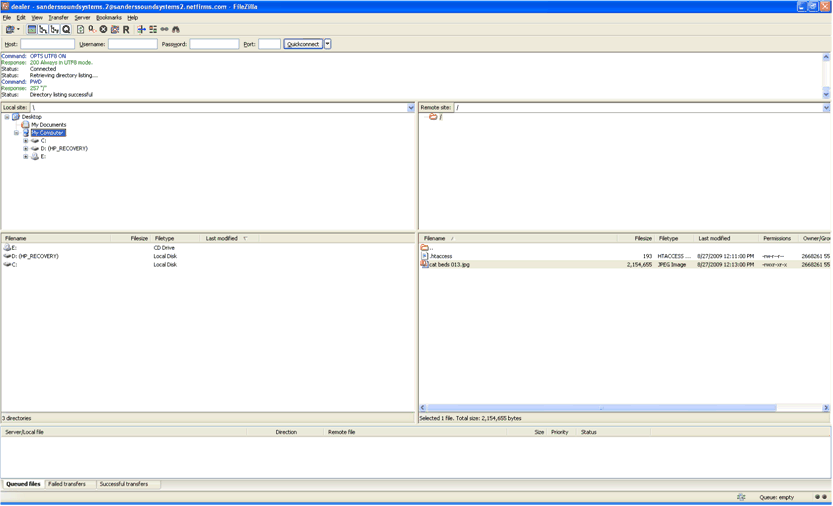Open the Bookmarks menu
833x506 pixels.
point(109,18)
